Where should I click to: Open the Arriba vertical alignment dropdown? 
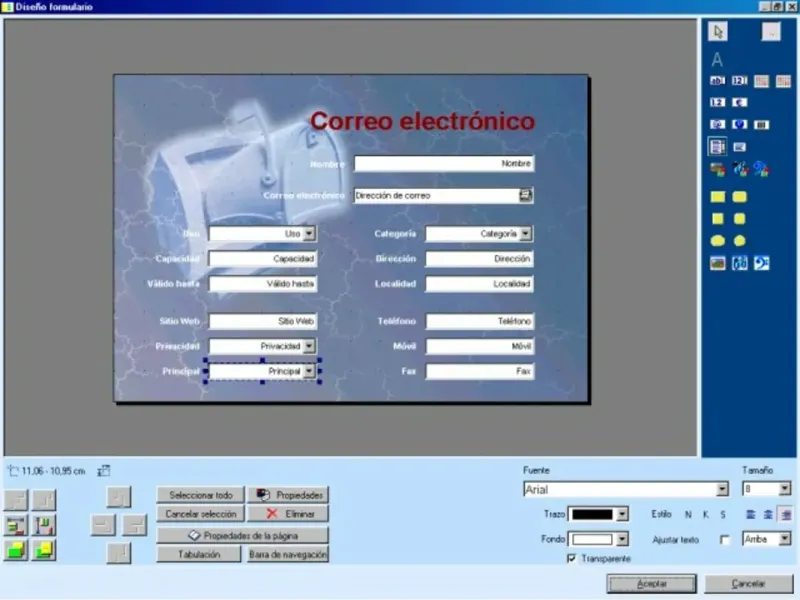coord(785,539)
